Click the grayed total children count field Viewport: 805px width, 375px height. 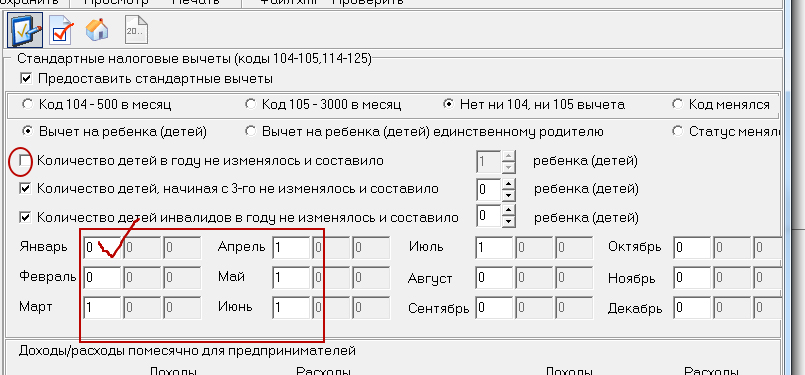(488, 162)
